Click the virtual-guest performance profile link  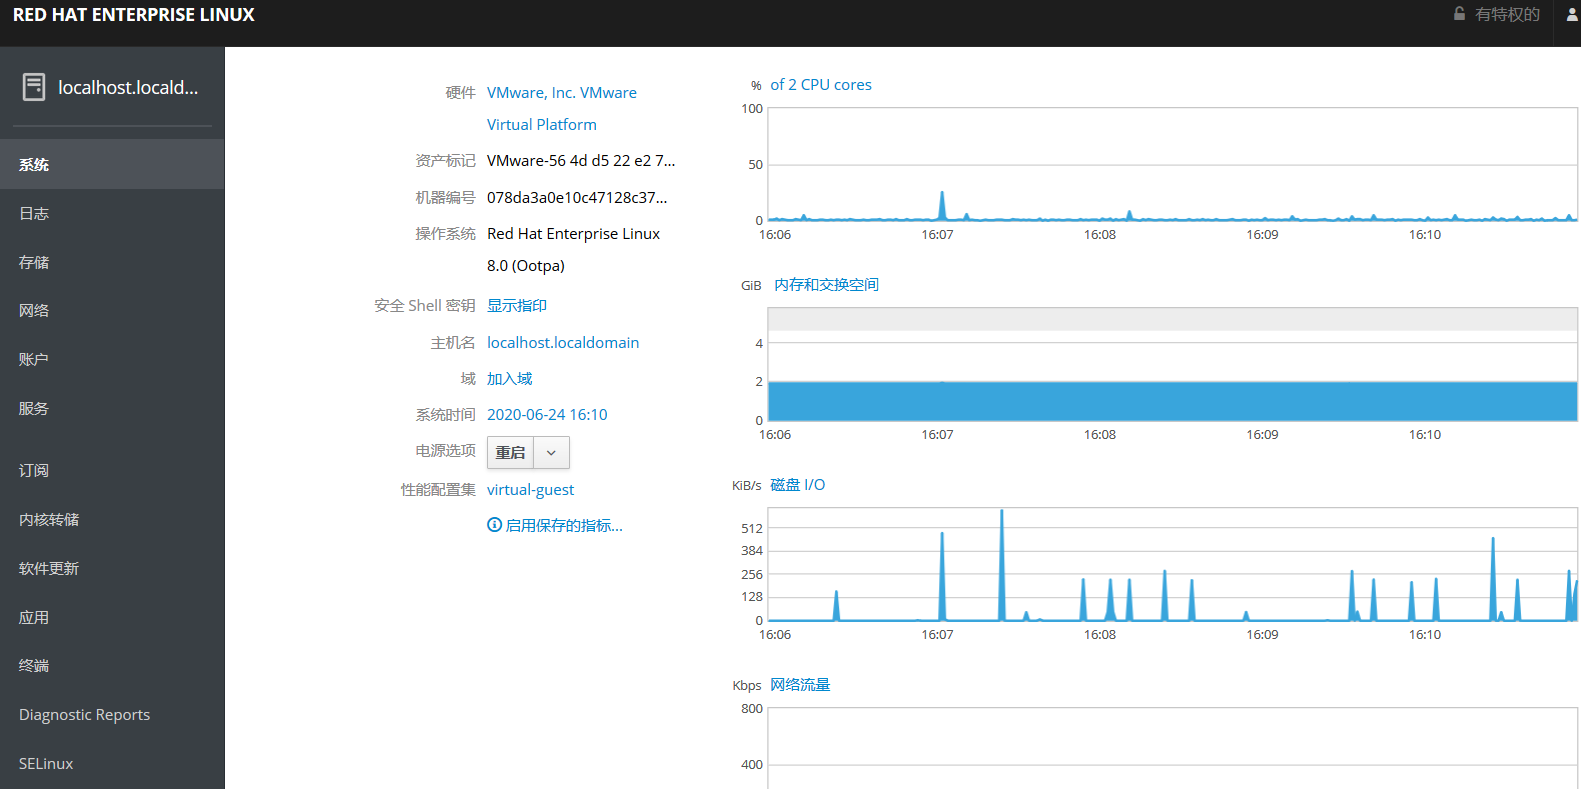coord(530,489)
